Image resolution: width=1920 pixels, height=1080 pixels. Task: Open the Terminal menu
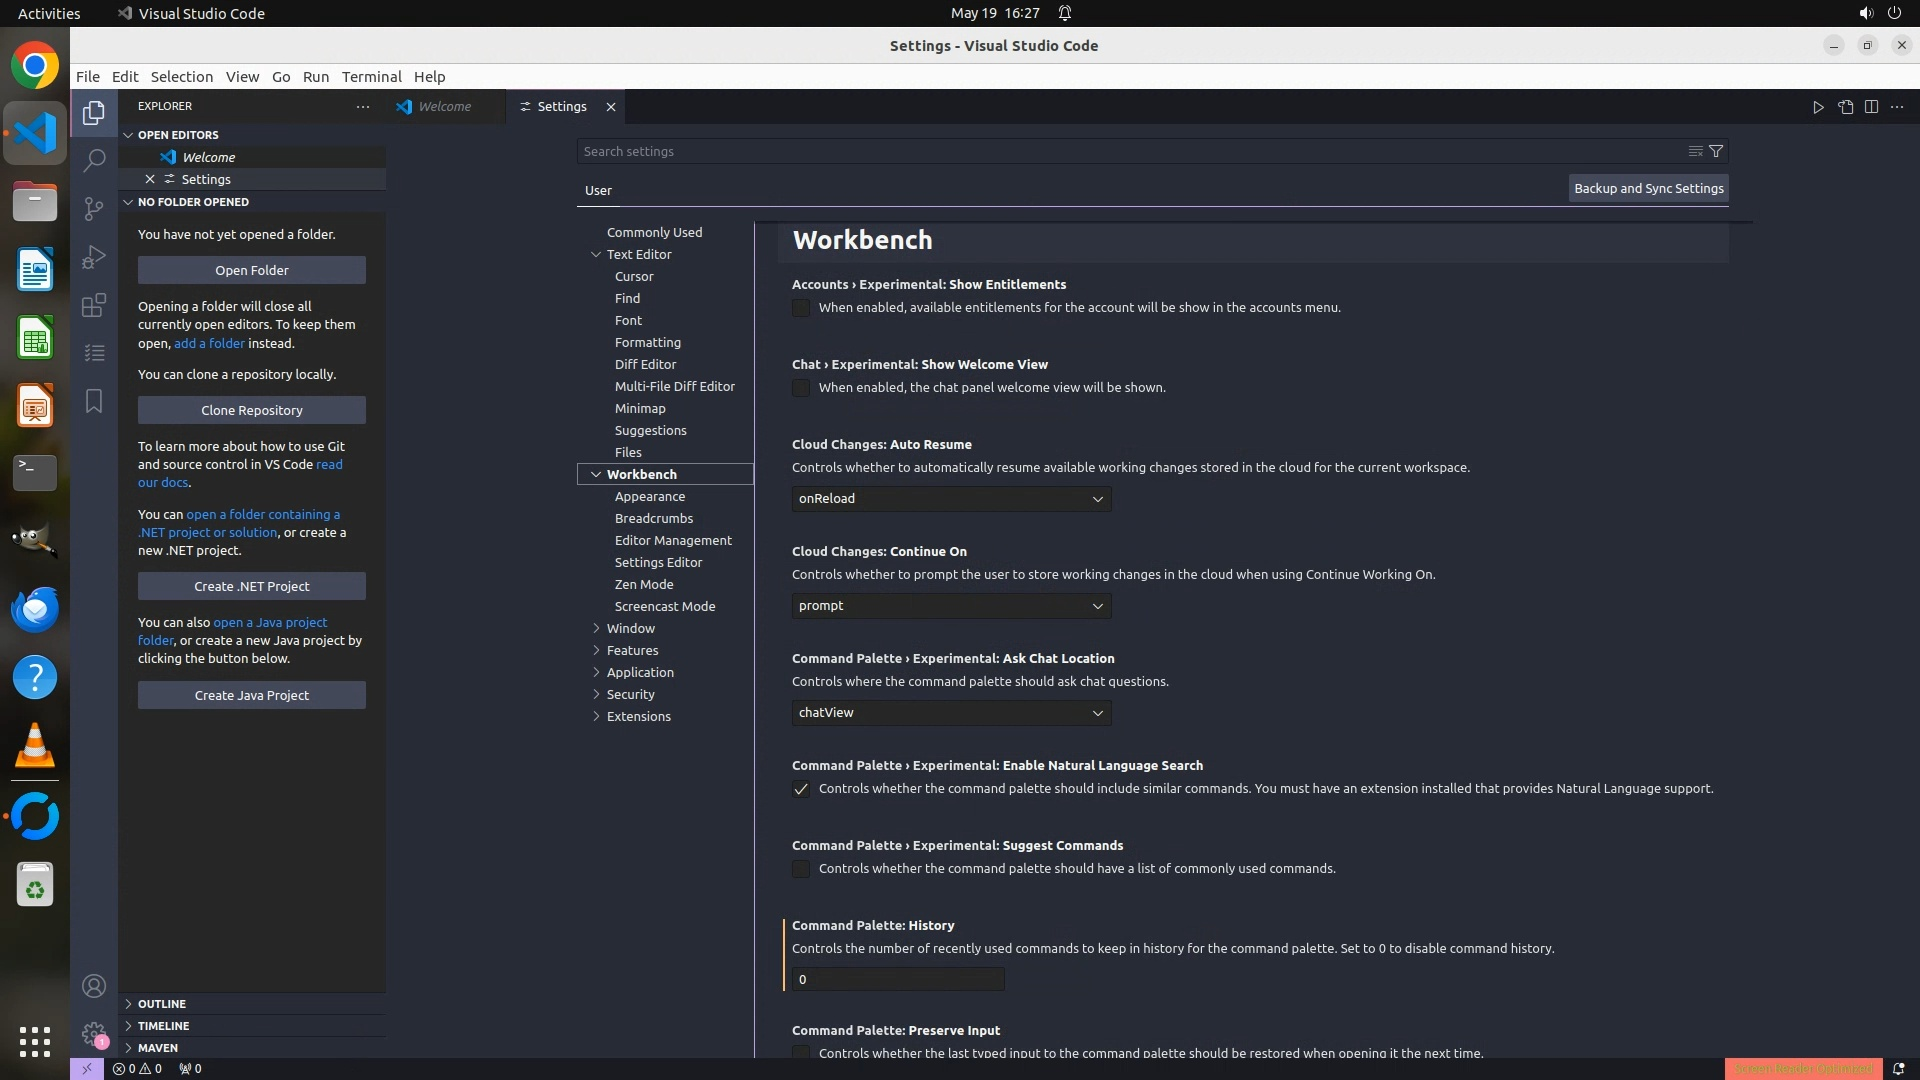coord(371,77)
